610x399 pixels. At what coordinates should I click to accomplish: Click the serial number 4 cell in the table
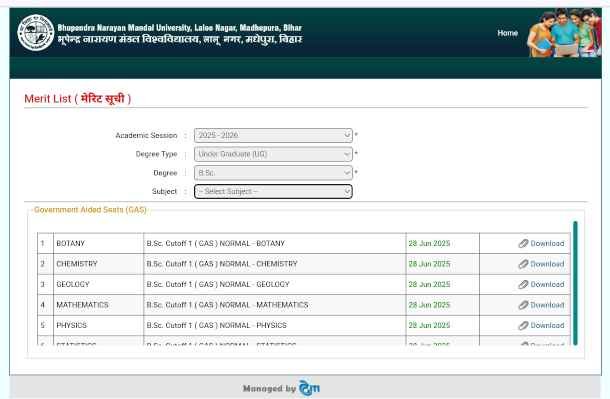[45, 305]
